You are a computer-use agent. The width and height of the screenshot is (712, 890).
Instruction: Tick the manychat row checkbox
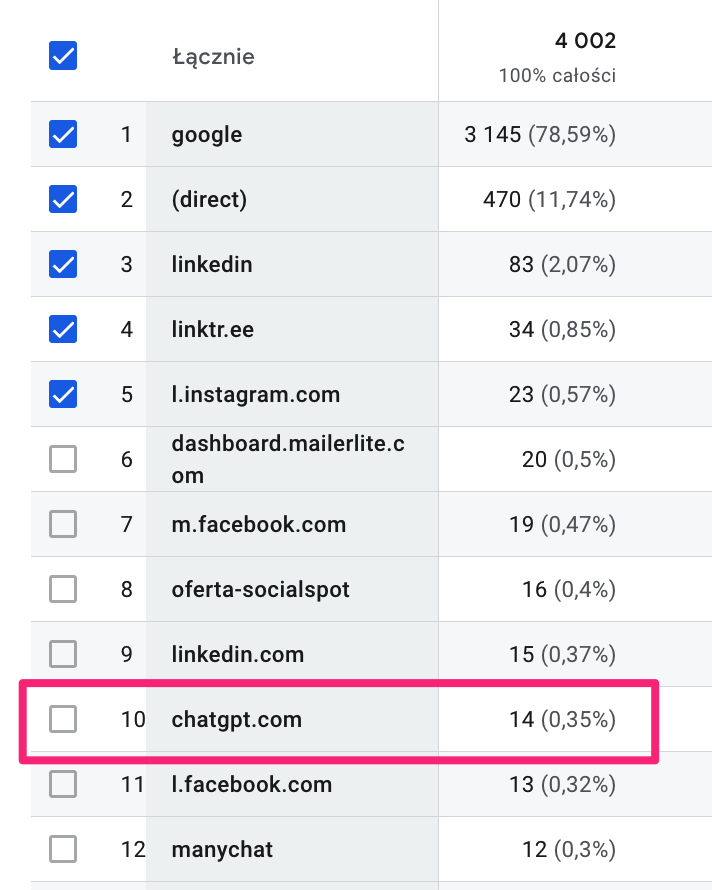[x=63, y=849]
